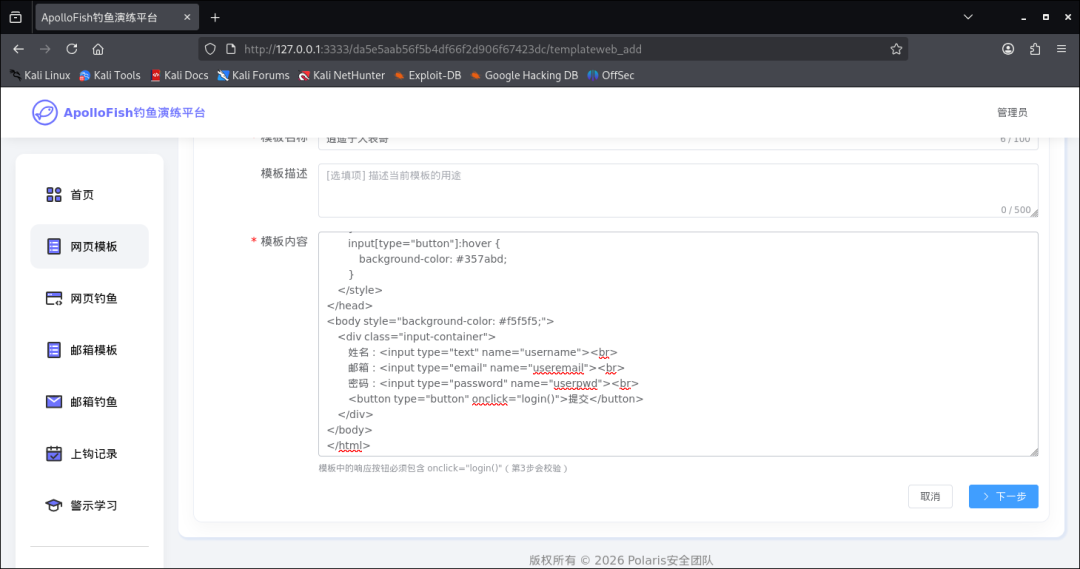Click the ApolloFish fish logo icon

45,112
